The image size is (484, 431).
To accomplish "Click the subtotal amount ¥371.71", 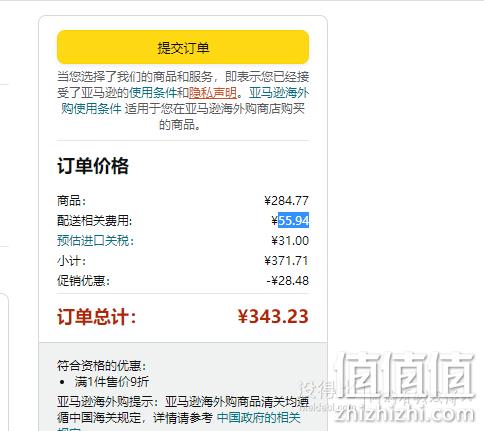I will [x=287, y=261].
